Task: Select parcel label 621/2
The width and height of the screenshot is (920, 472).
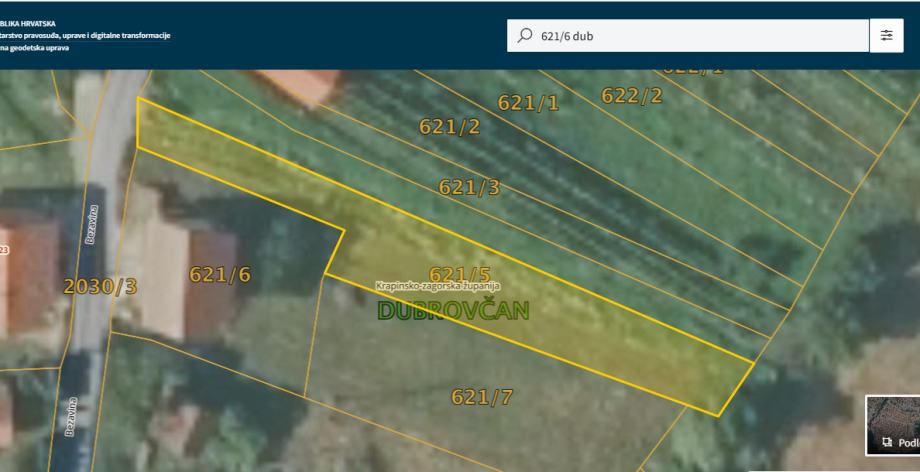Action: (450, 126)
